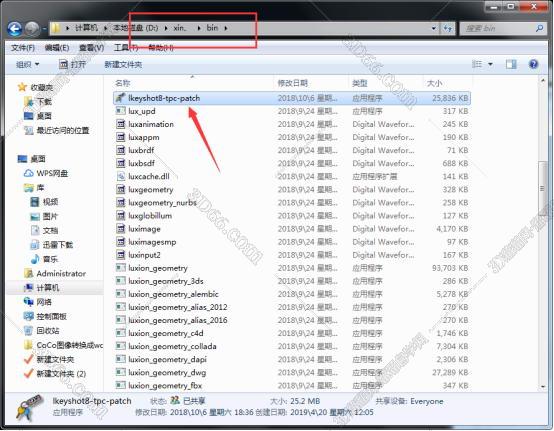This screenshot has height=431, width=554.
Task: Sort by the 修改日期 column header
Action: tap(293, 83)
